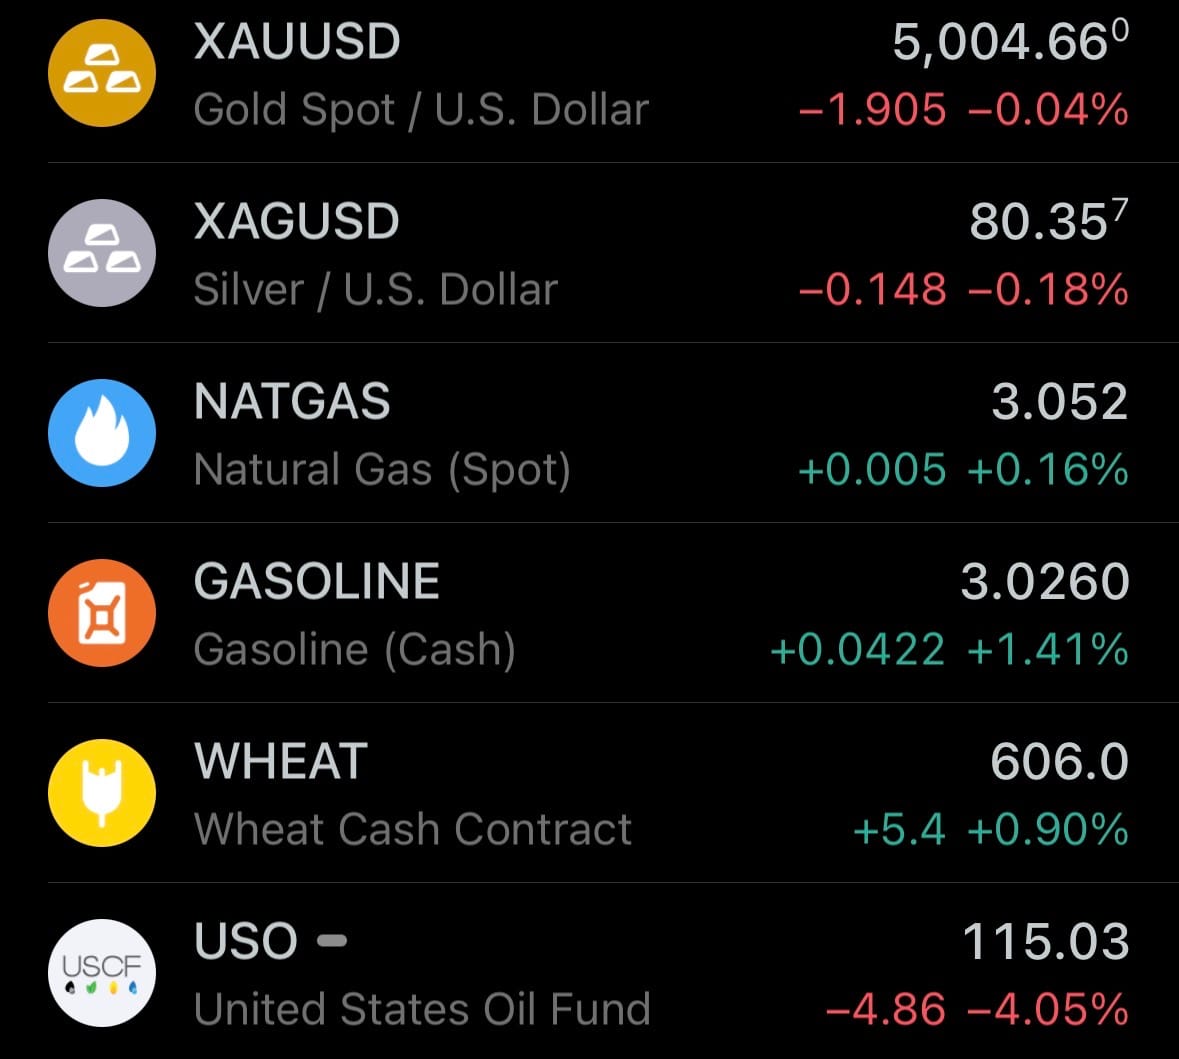Tap the yellow WHEAT icon
The height and width of the screenshot is (1059, 1179).
pos(102,793)
